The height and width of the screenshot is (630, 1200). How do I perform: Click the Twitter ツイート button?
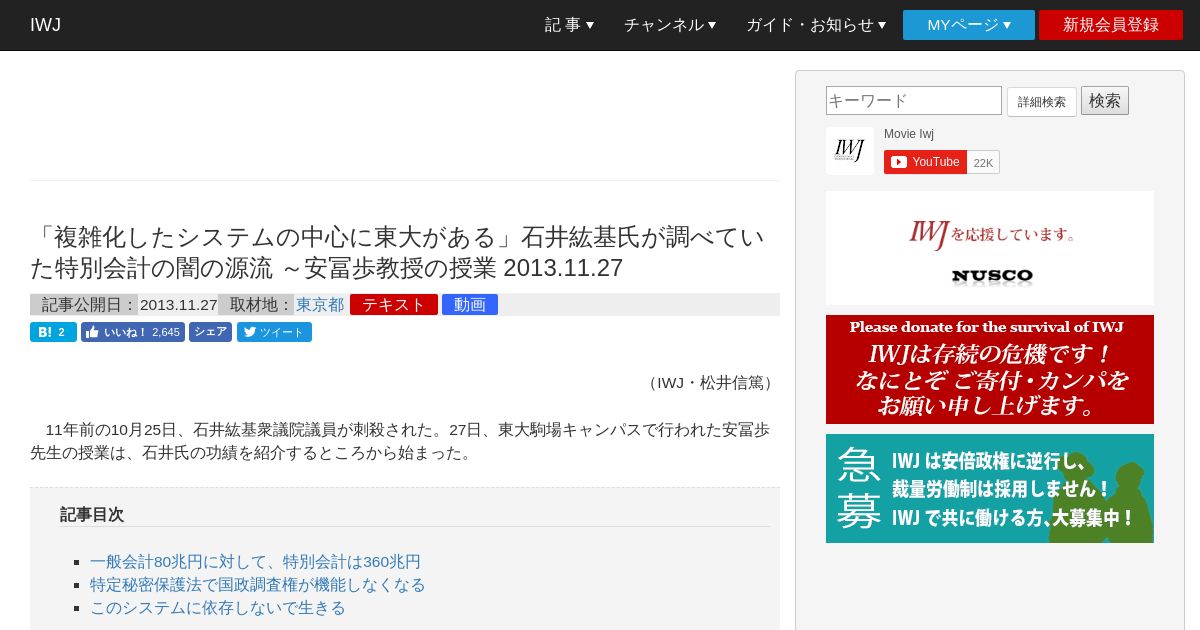click(x=274, y=332)
